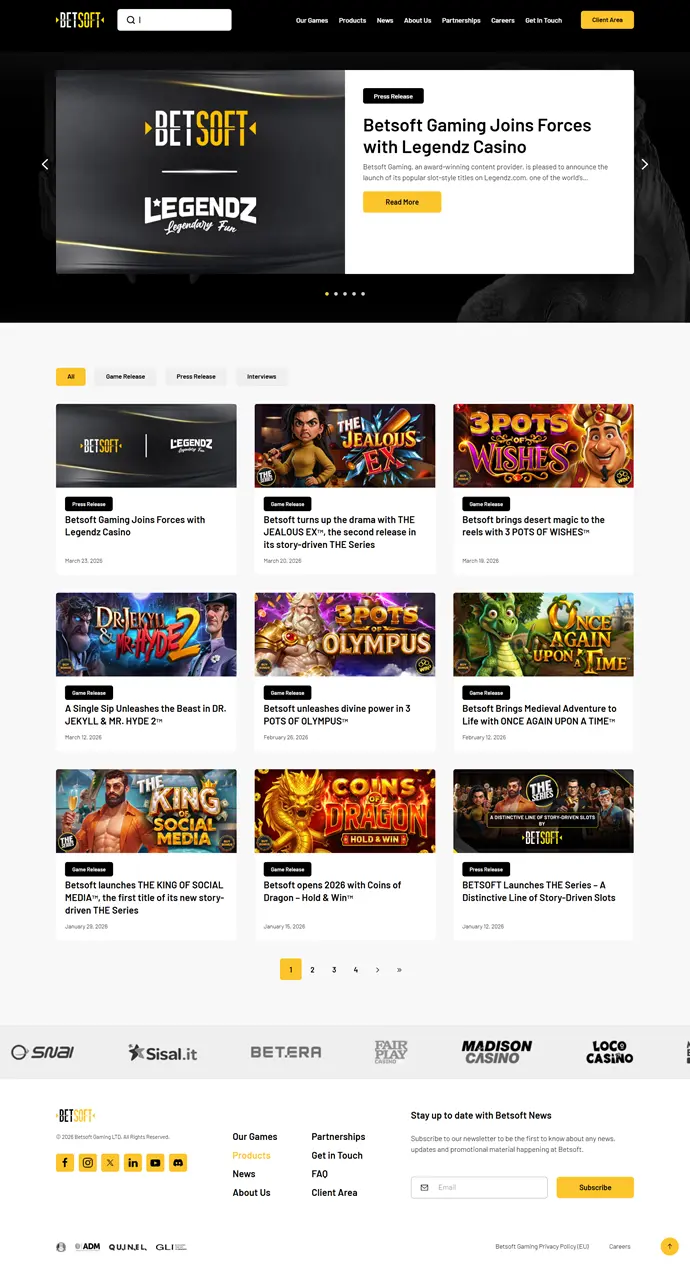
Task: Go to pagination page 3
Action: point(334,969)
